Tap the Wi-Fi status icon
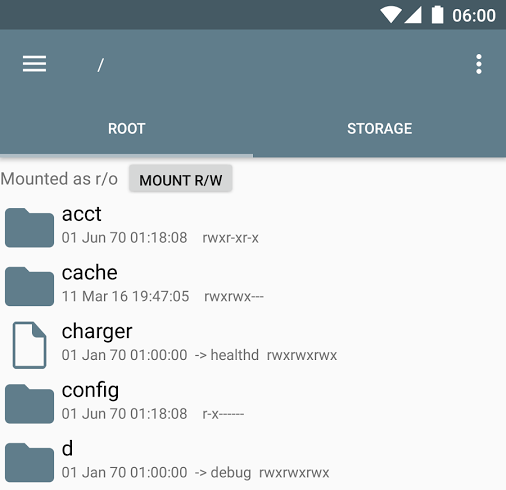This screenshot has height=490, width=506. (x=391, y=15)
